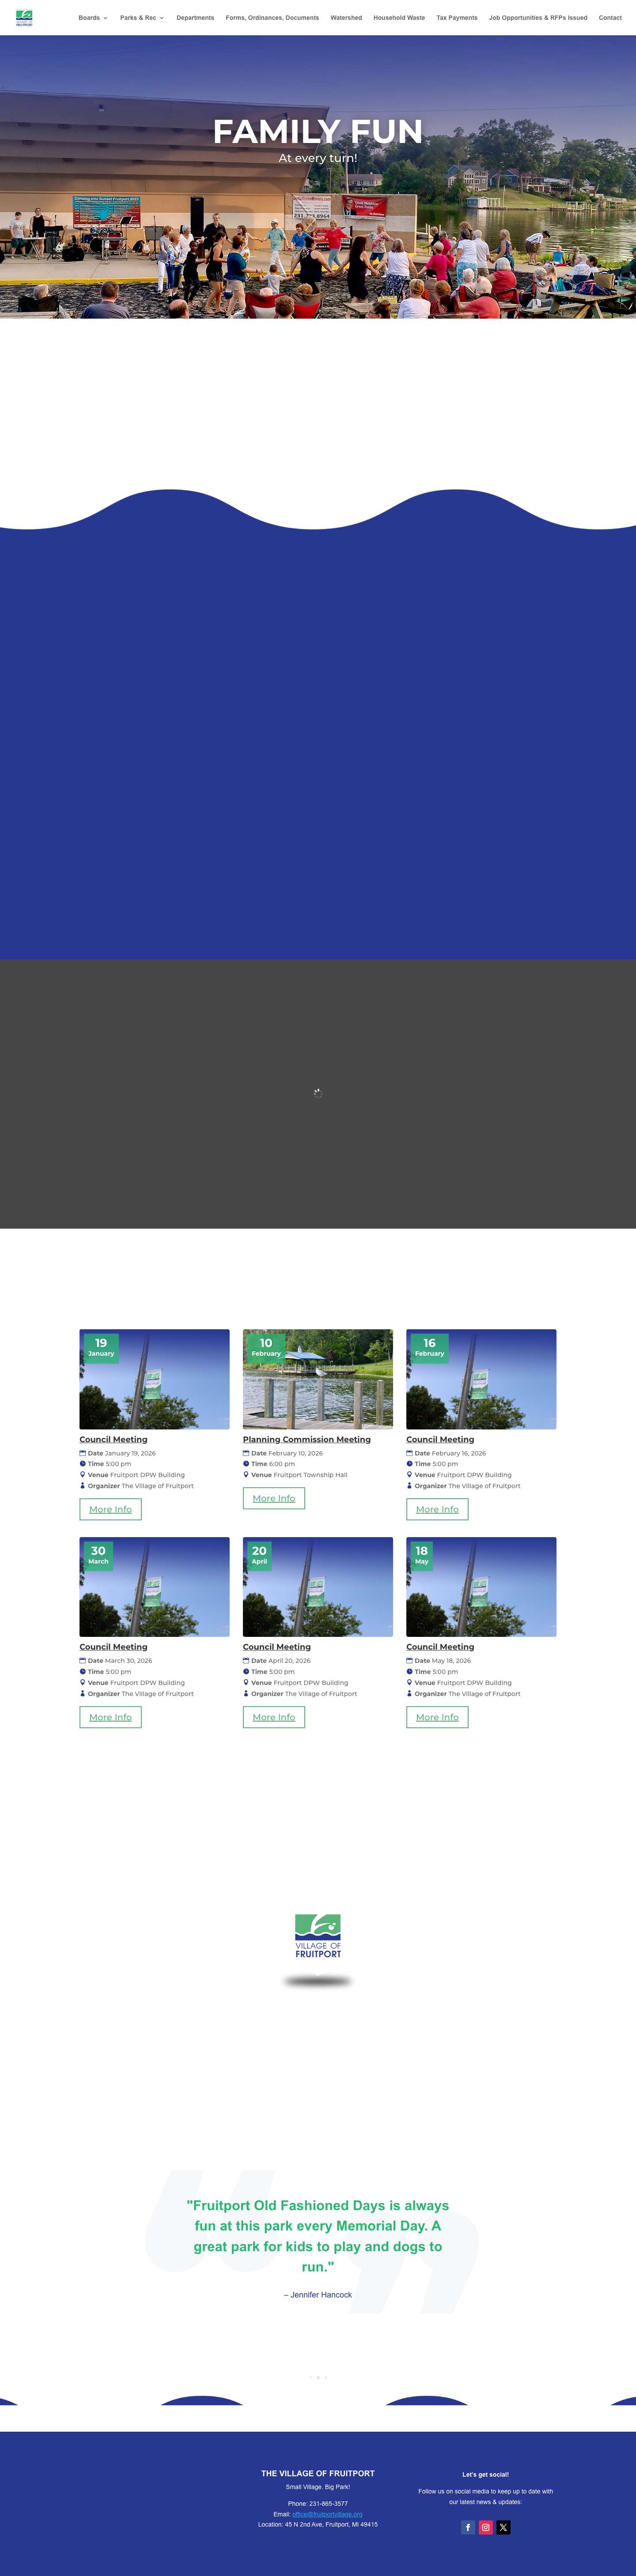Click 'Location: 45 N 2nd Ave, Fruitport' text
The width and height of the screenshot is (636, 2576).
coord(318,2524)
